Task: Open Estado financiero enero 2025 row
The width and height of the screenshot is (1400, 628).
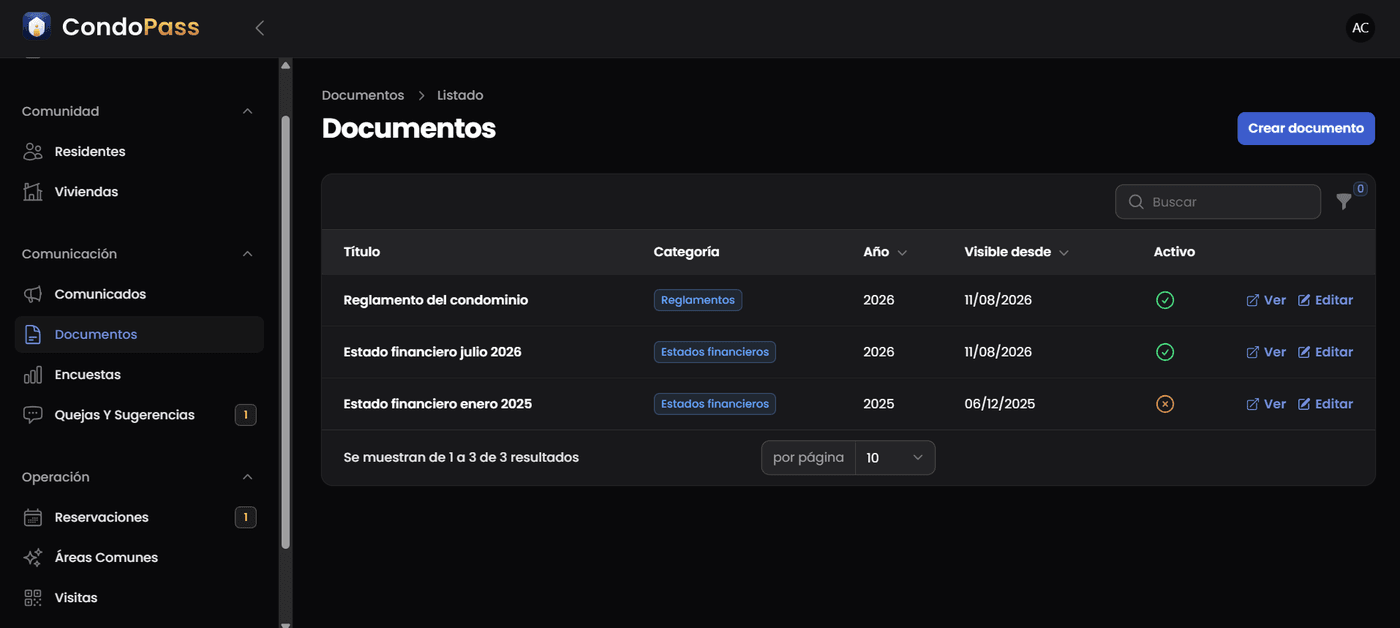Action: tap(848, 404)
